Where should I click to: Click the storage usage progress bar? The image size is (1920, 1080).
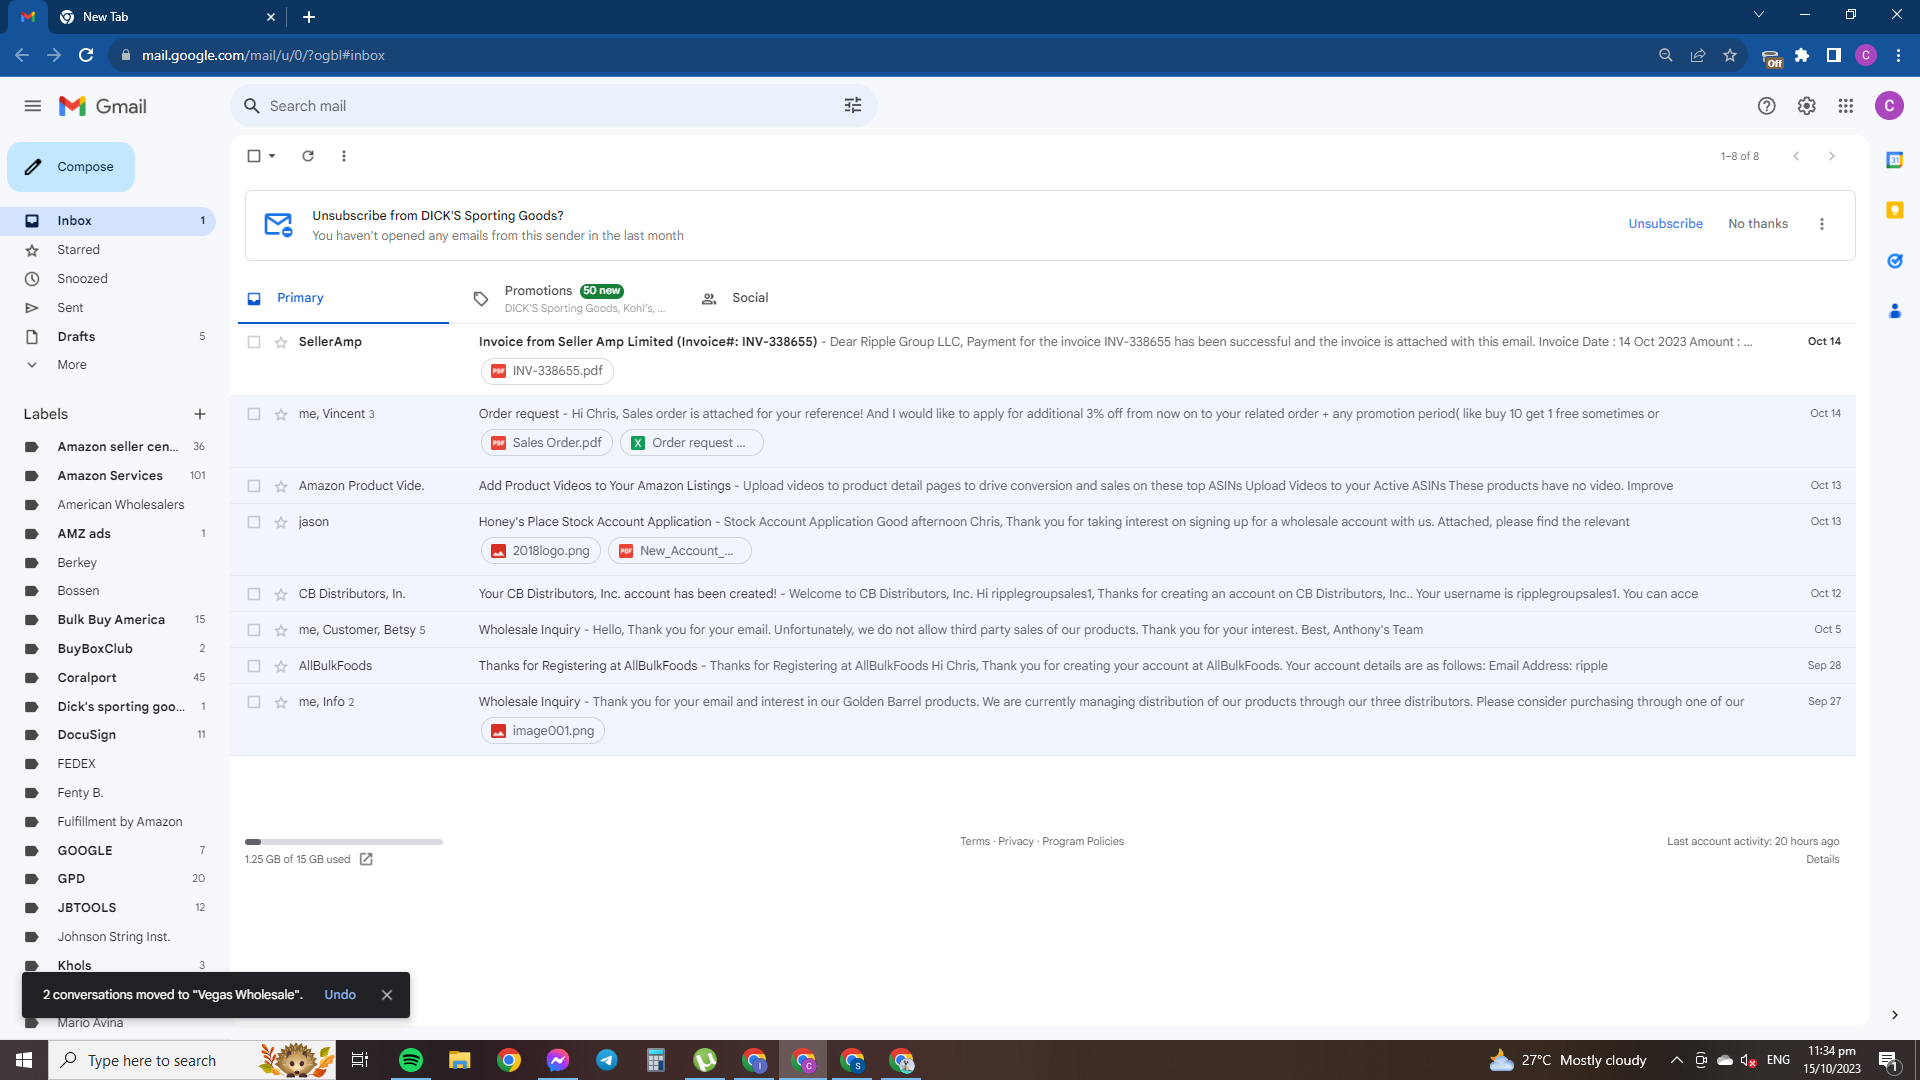coord(344,842)
